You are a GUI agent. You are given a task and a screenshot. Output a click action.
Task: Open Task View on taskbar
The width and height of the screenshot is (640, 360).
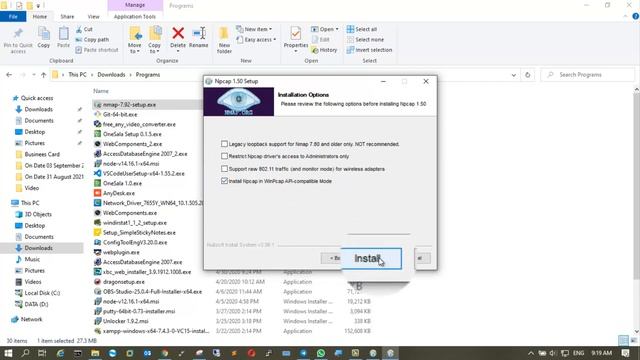pos(42,353)
